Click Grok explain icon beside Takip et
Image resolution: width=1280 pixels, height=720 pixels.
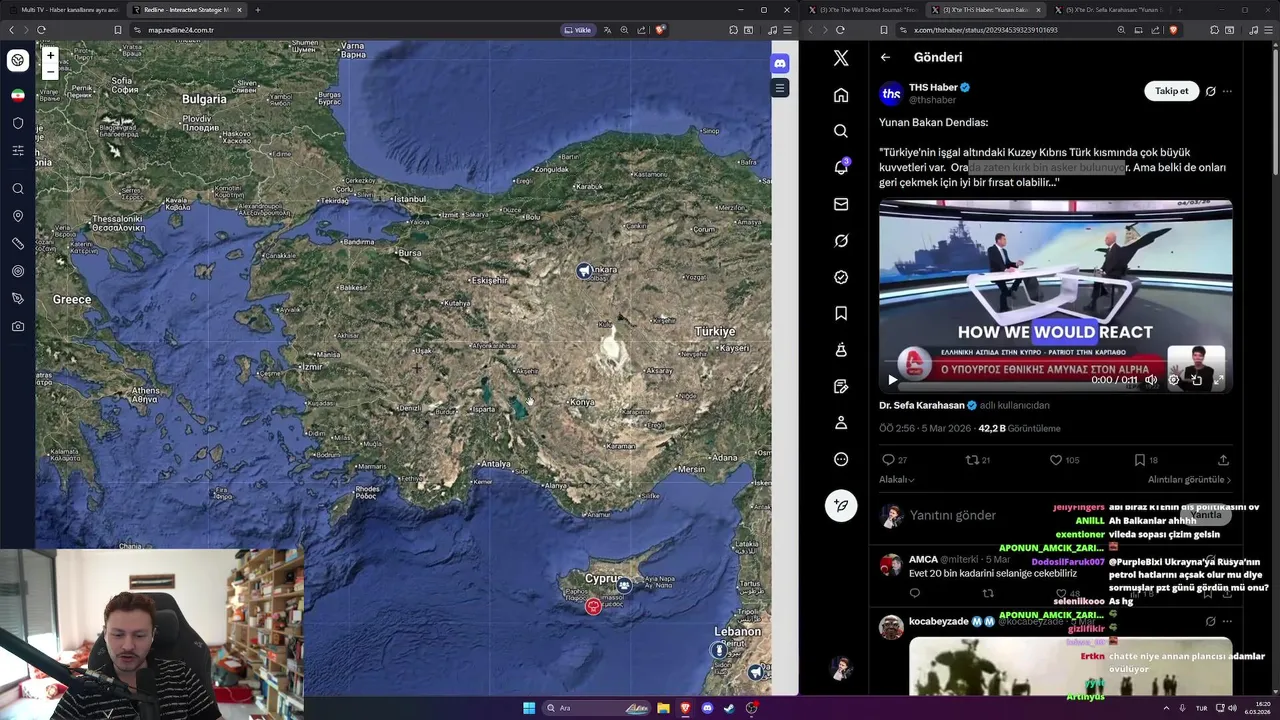(1210, 91)
